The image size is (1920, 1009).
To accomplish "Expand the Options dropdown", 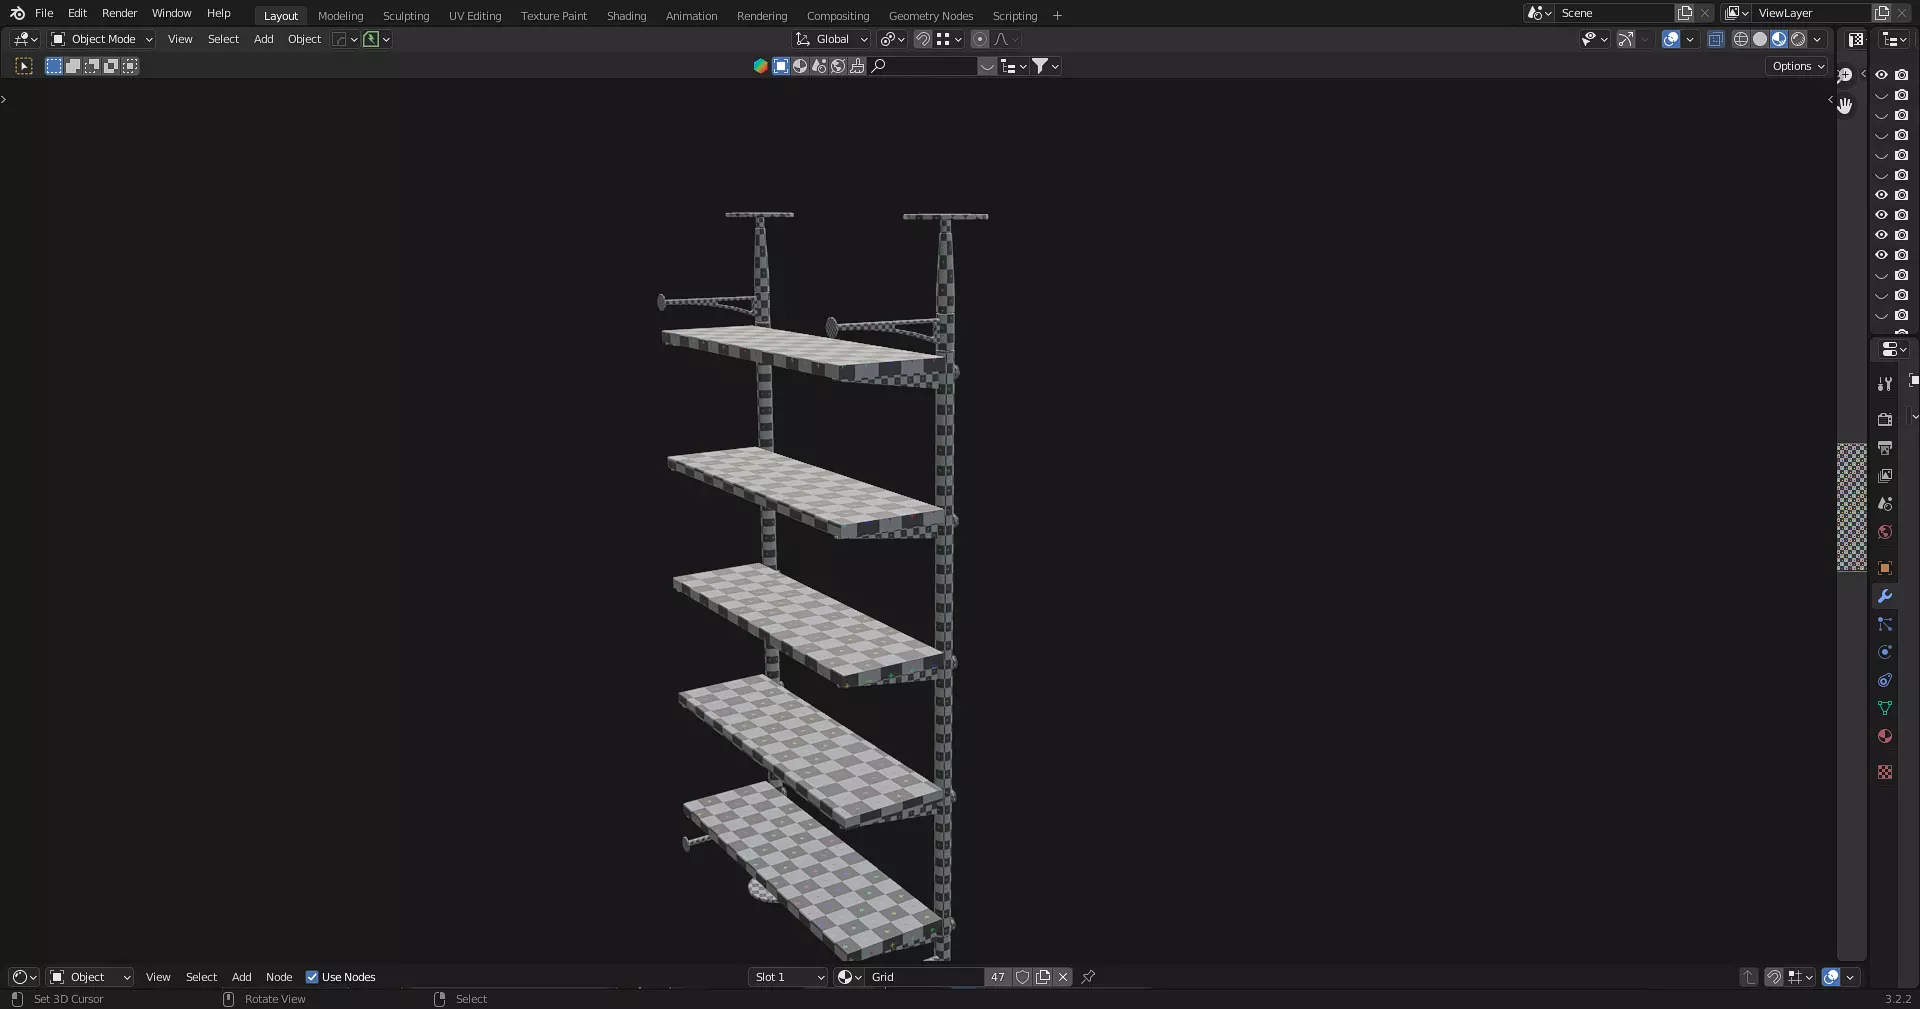I will click(1798, 66).
